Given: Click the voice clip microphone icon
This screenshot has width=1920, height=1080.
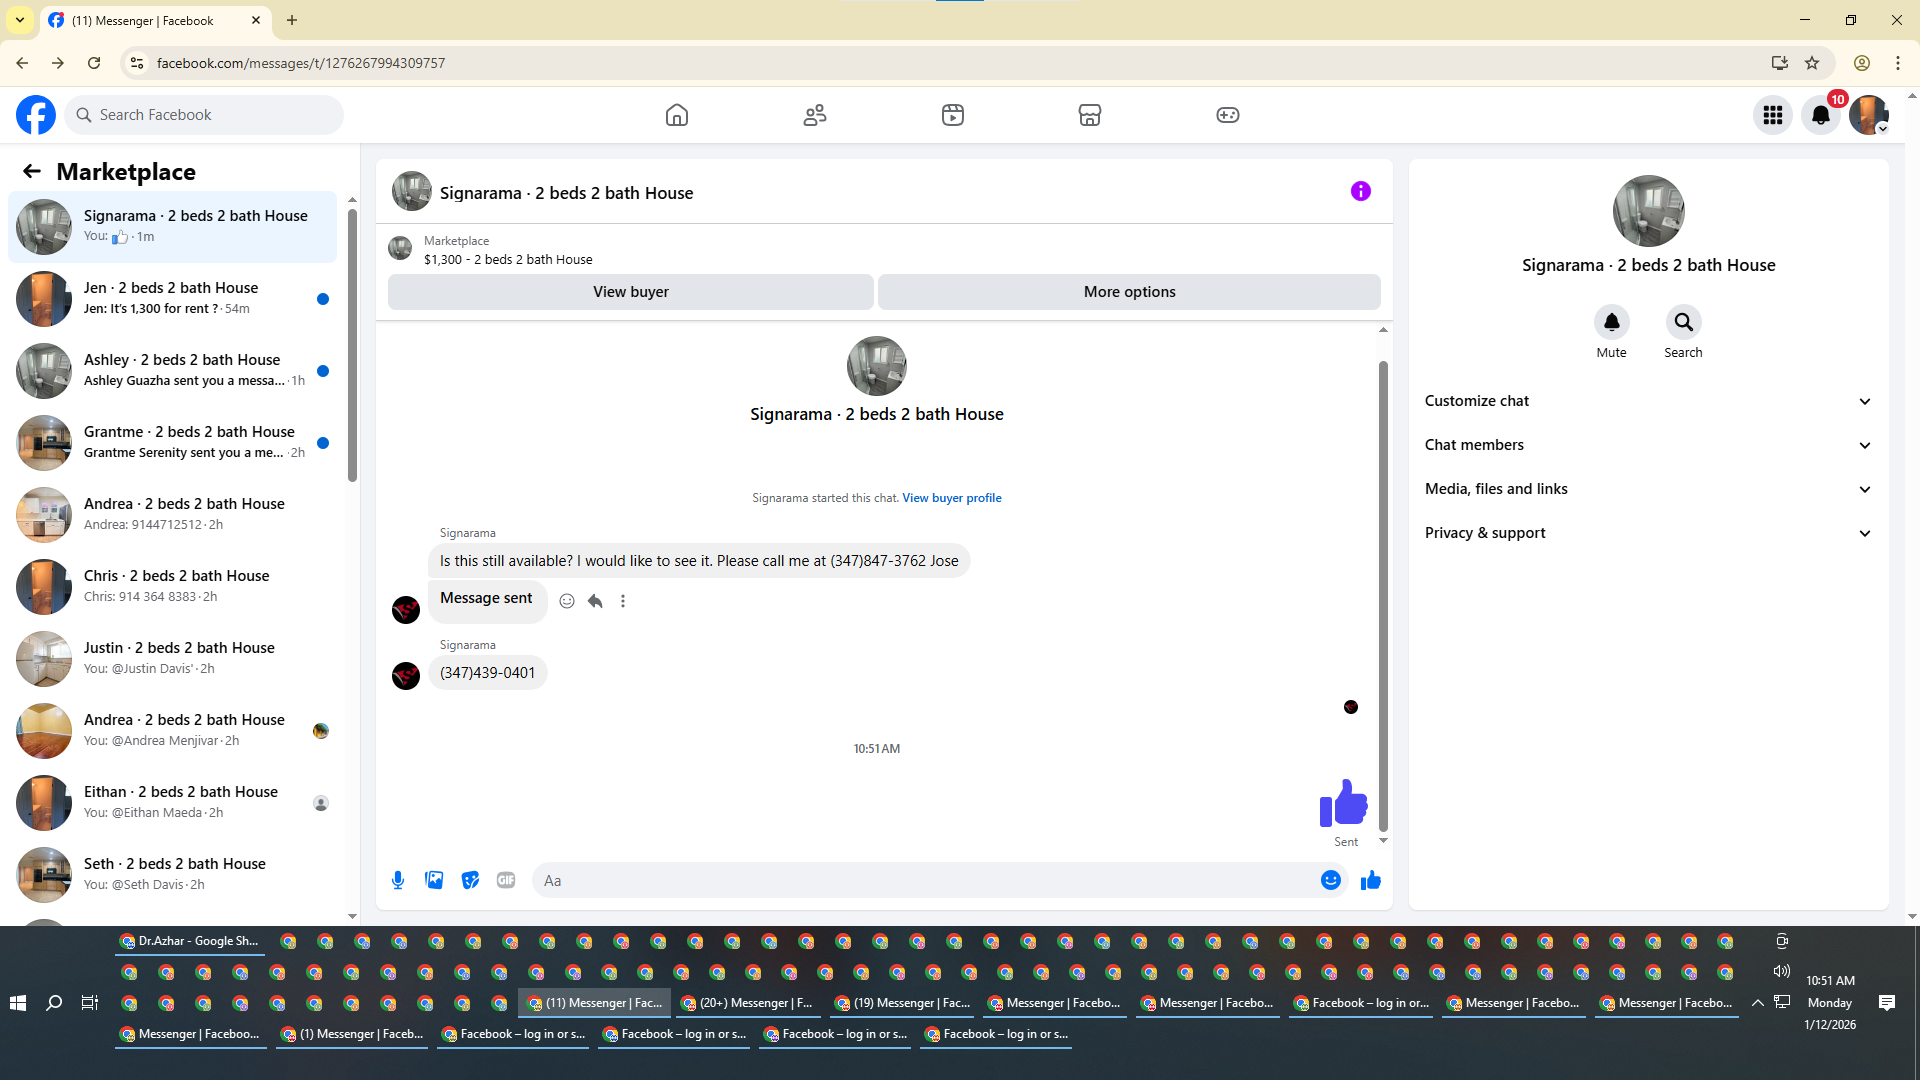Looking at the screenshot, I should [x=398, y=880].
